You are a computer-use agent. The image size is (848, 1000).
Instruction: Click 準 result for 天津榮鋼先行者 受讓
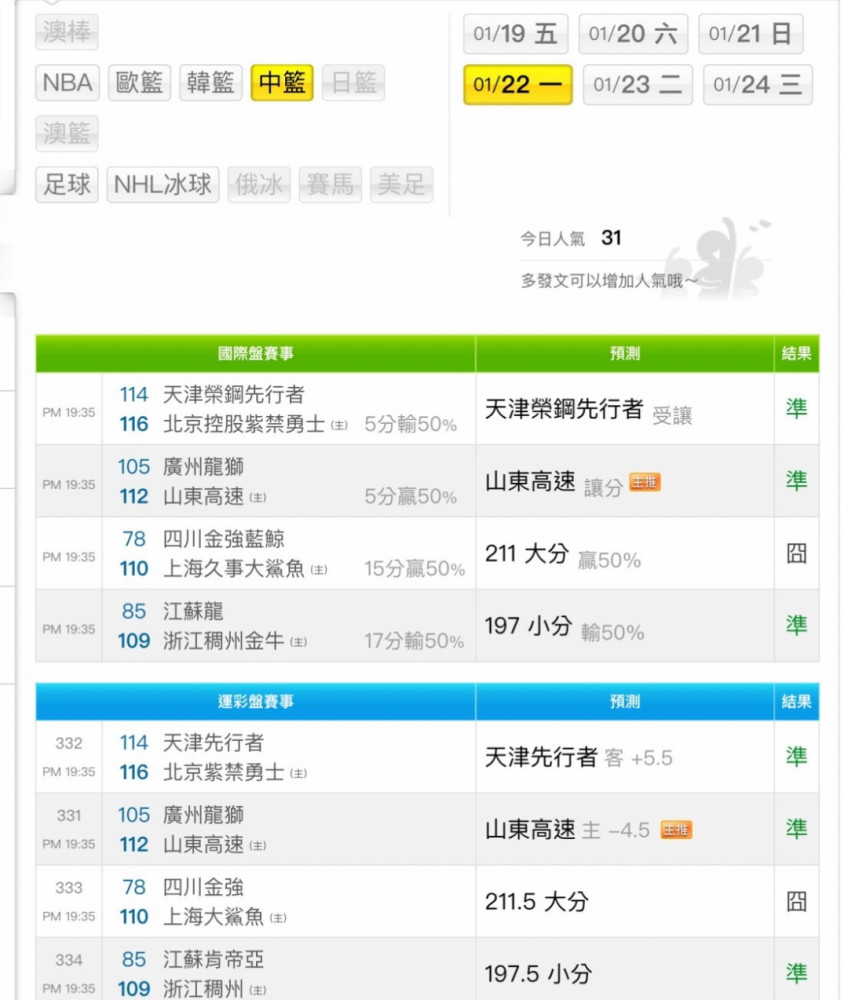click(x=796, y=409)
